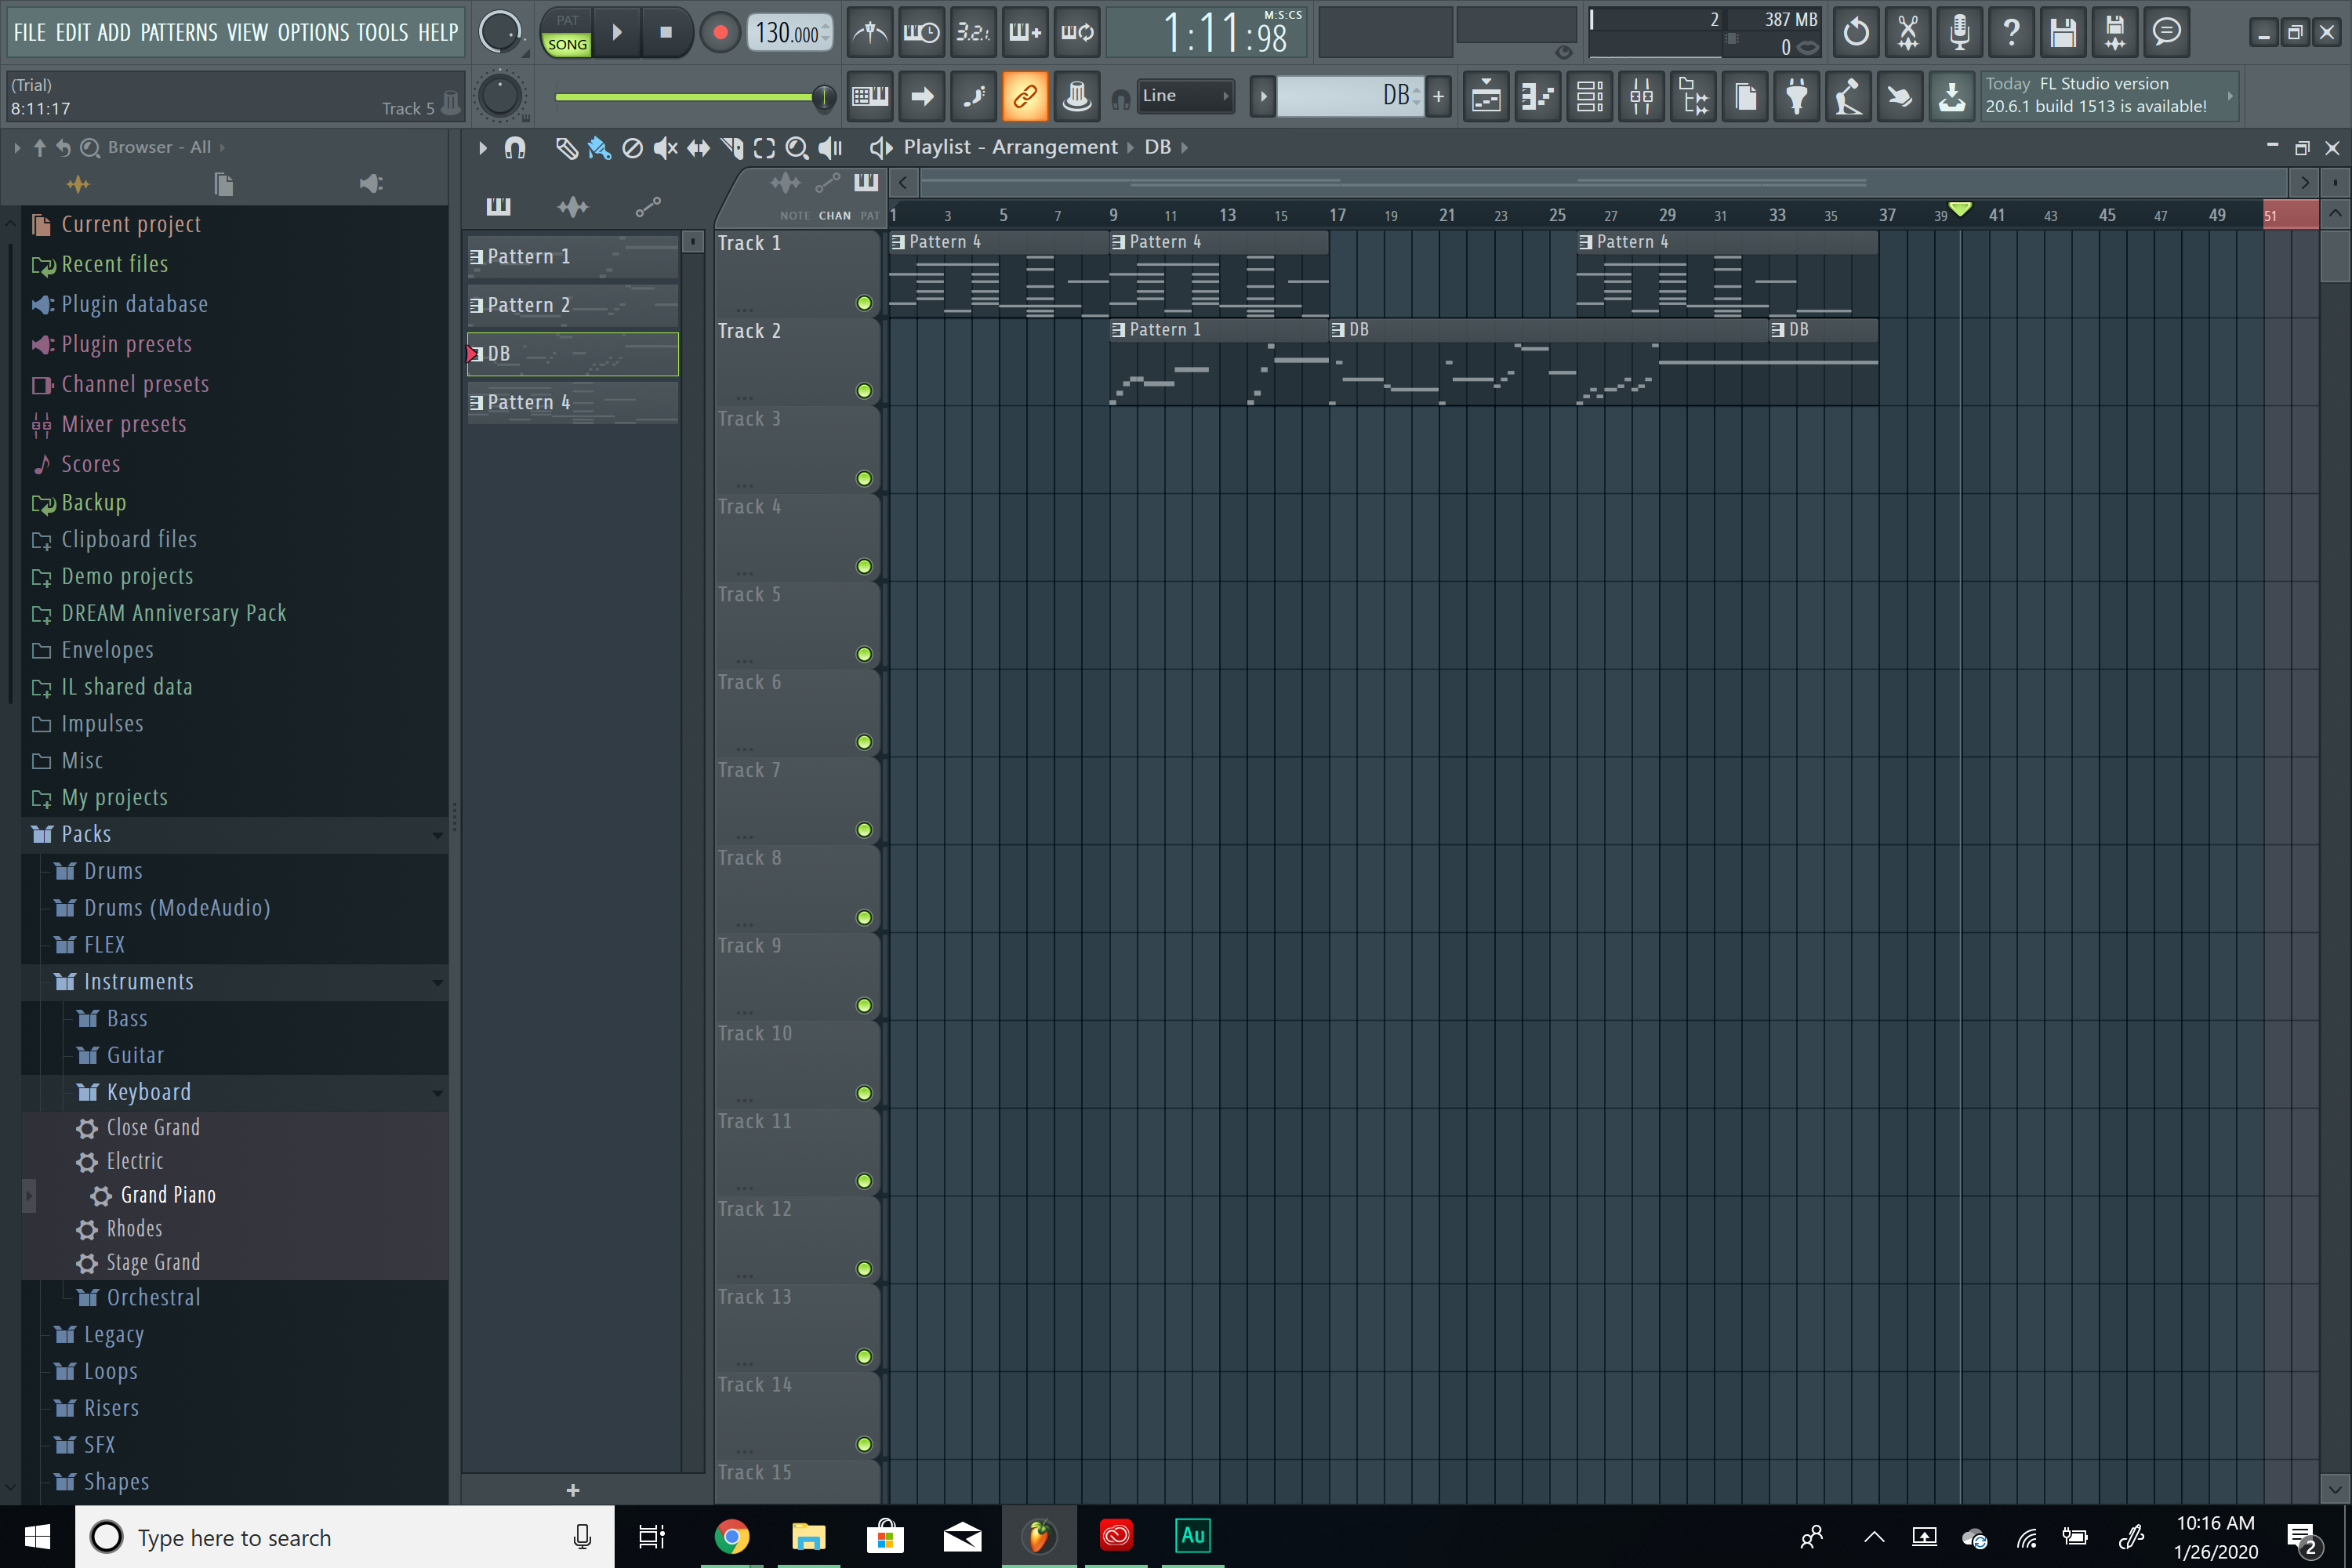Viewport: 2352px width, 1568px height.
Task: Collapse the Keyboard folder in browser
Action: pyautogui.click(x=148, y=1092)
